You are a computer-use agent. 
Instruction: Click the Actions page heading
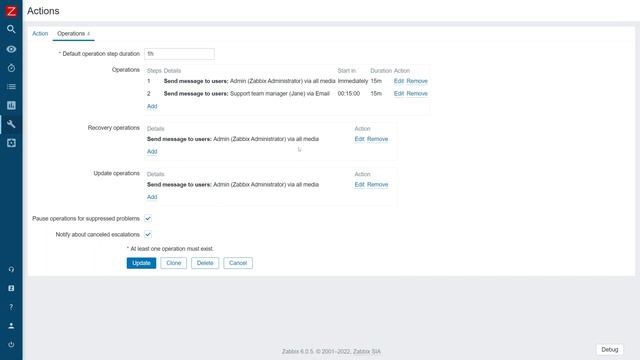click(43, 11)
